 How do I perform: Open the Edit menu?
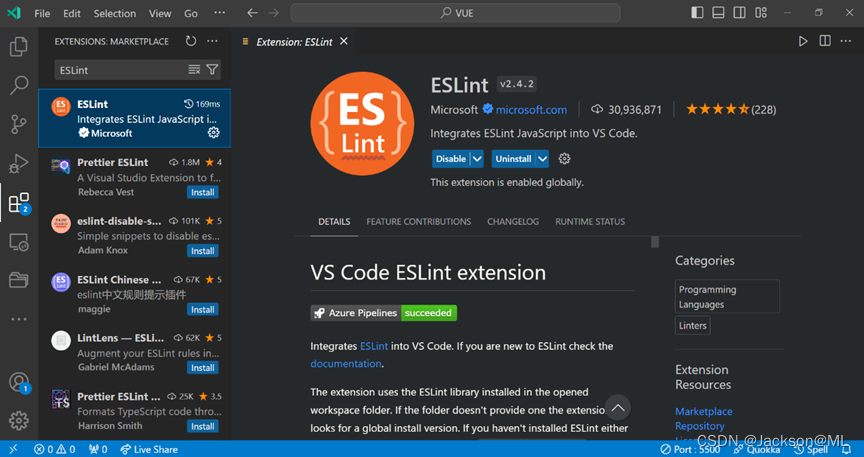72,13
